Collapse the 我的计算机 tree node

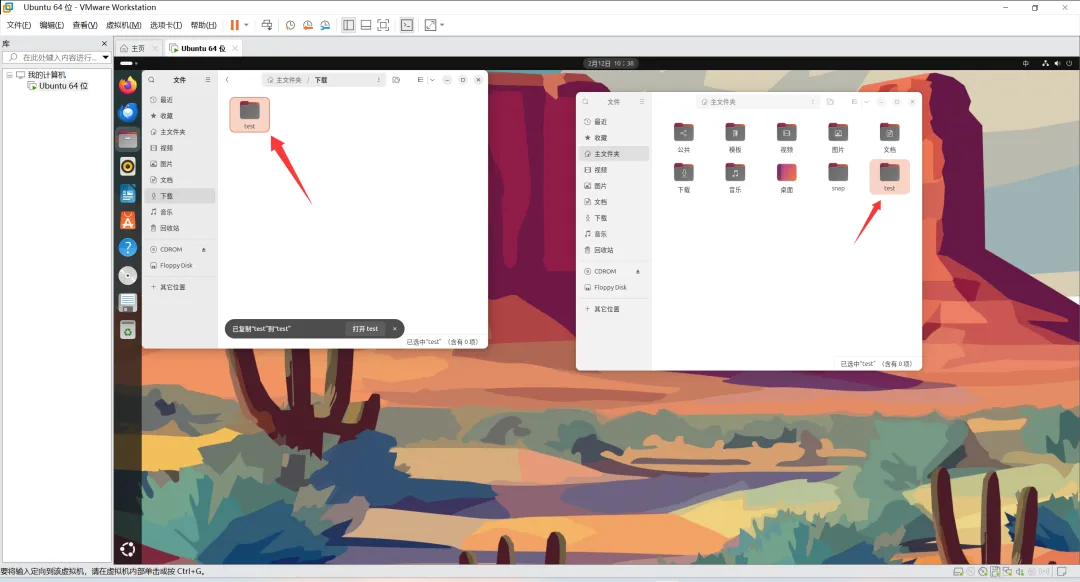[x=10, y=74]
